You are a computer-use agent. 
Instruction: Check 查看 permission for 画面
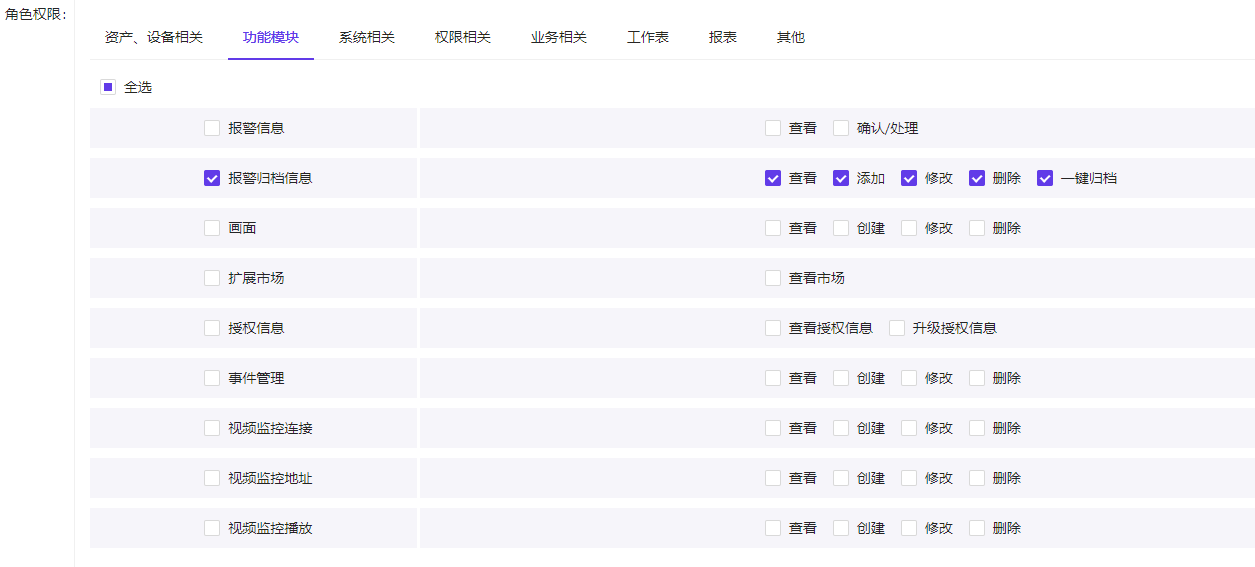coord(773,228)
